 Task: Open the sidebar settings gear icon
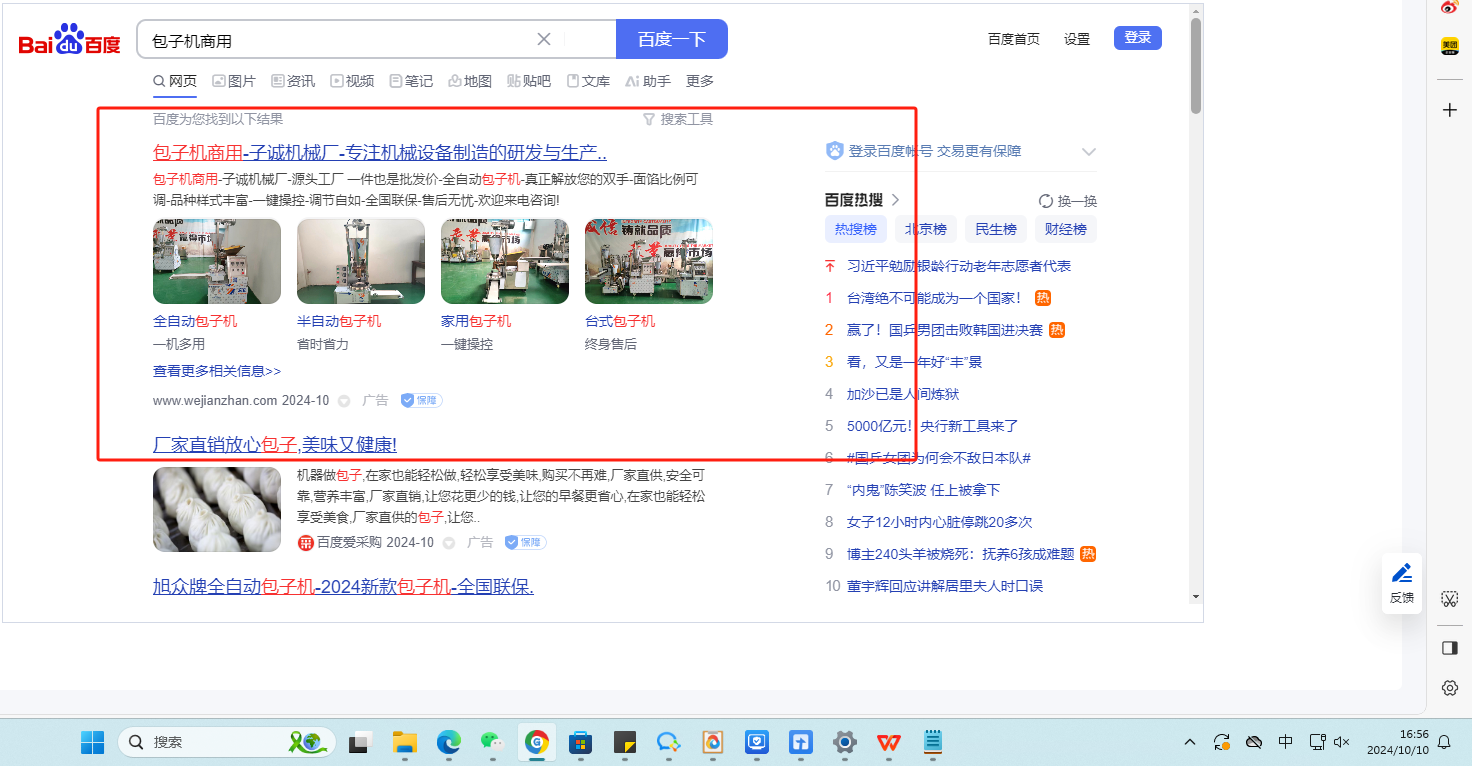point(1449,688)
